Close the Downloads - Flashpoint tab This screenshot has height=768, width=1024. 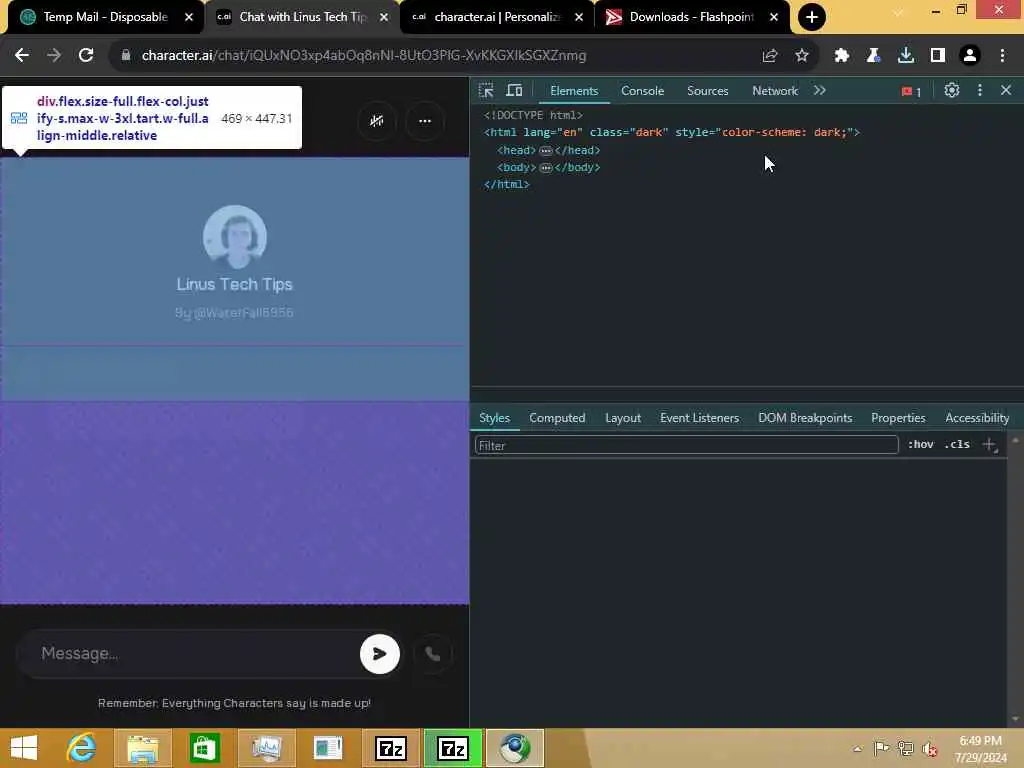[x=774, y=17]
